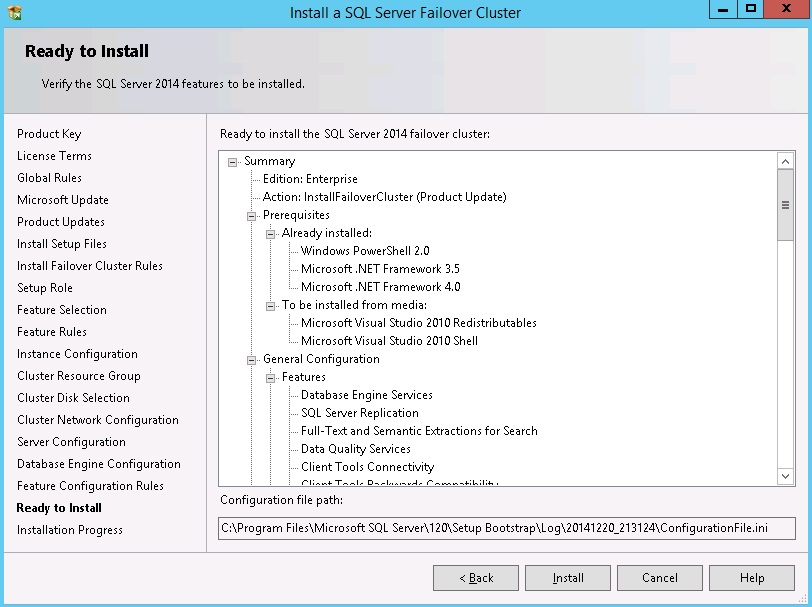This screenshot has height=607, width=812.
Task: Select Feature Selection step
Action: pyautogui.click(x=62, y=310)
